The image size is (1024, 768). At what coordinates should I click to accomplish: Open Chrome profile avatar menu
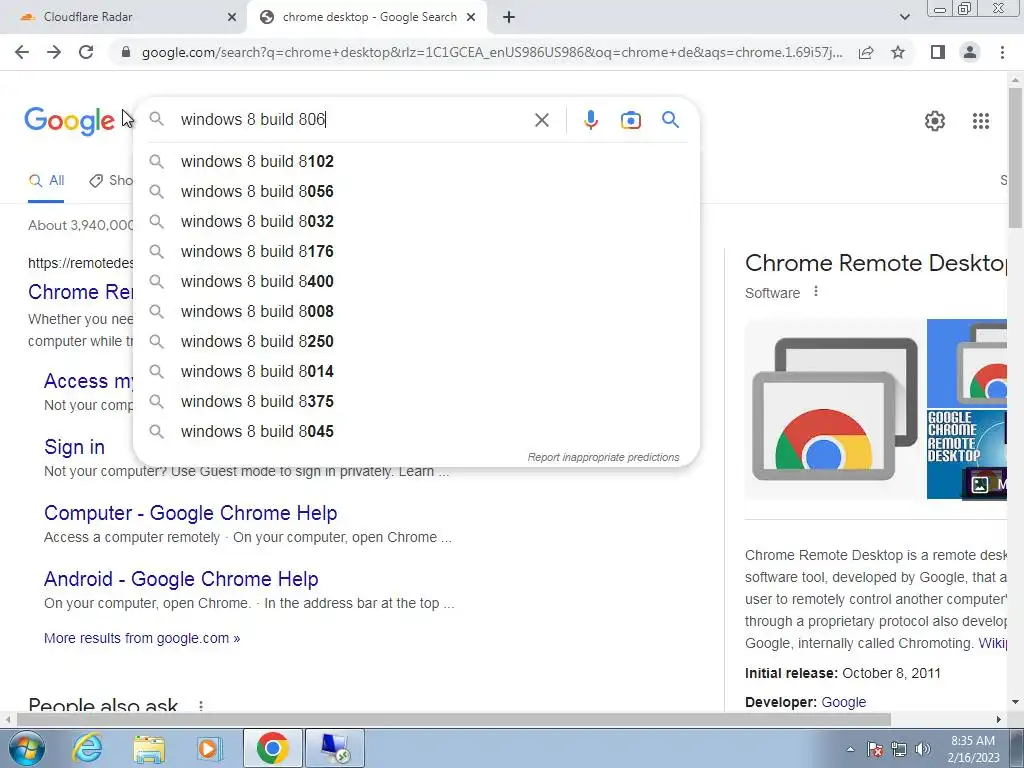coord(970,52)
